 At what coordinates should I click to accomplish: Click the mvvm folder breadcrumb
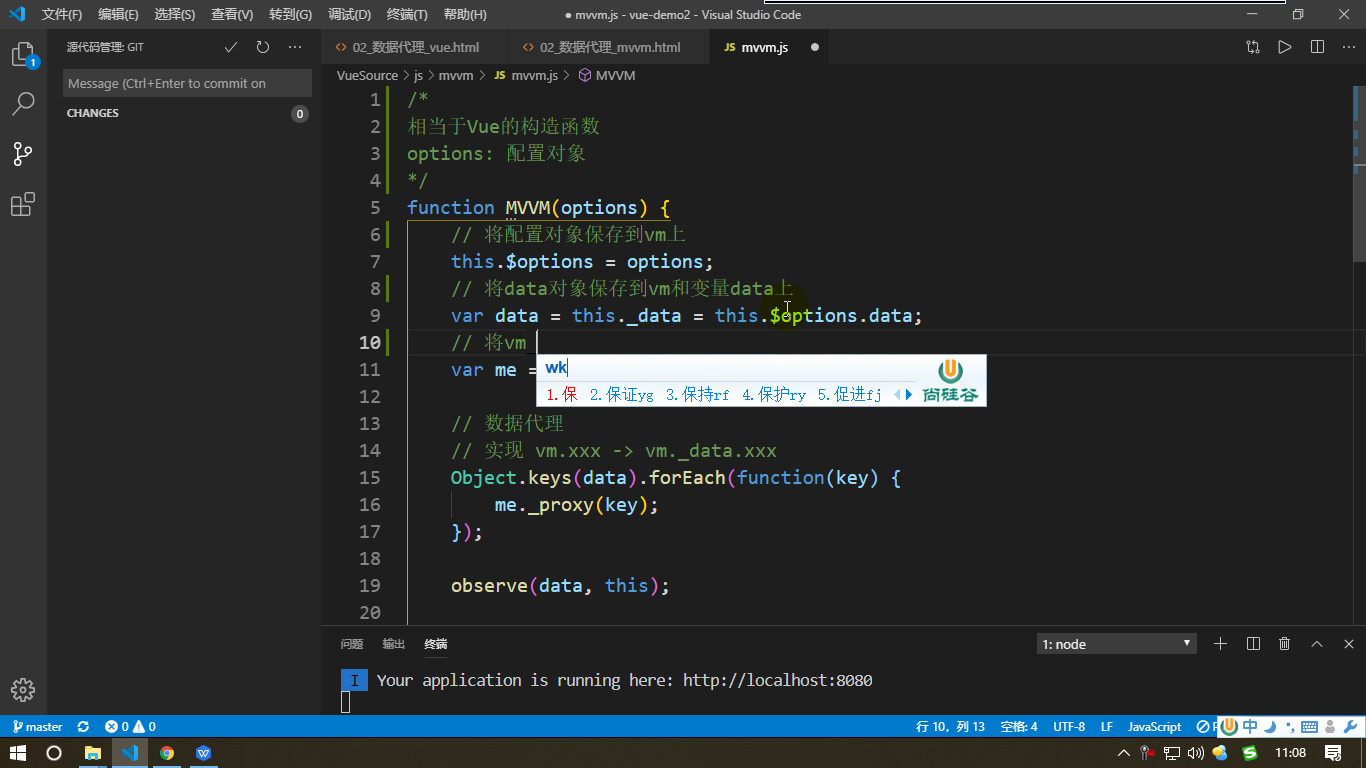456,75
